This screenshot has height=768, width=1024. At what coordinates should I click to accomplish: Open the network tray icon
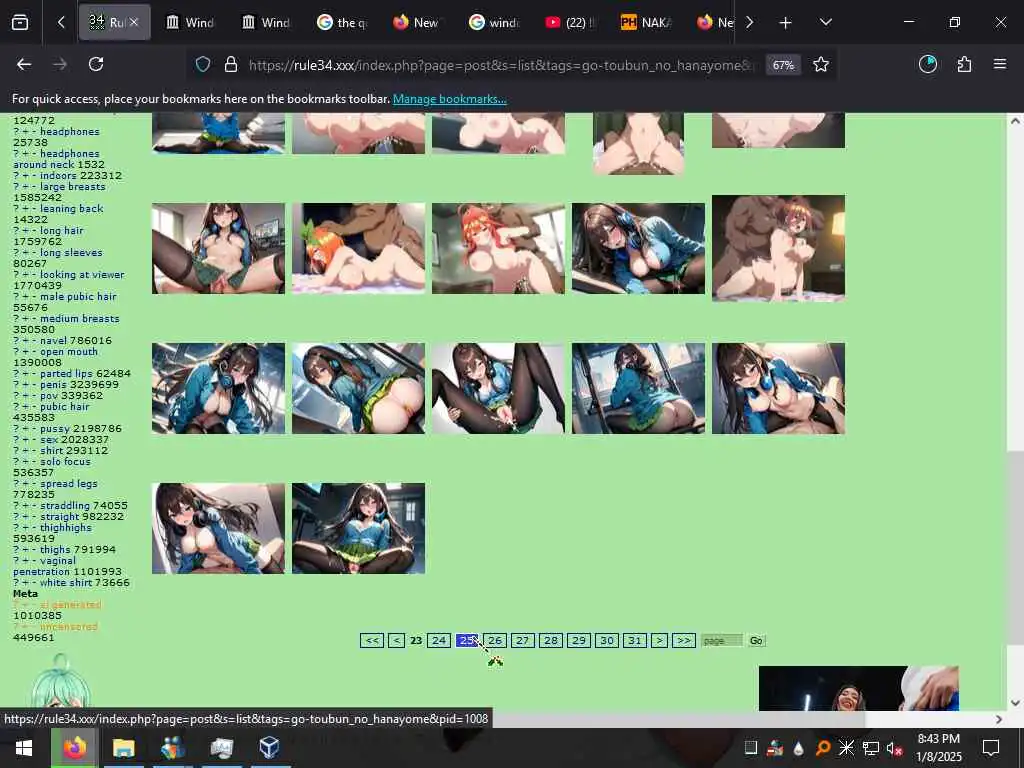871,748
